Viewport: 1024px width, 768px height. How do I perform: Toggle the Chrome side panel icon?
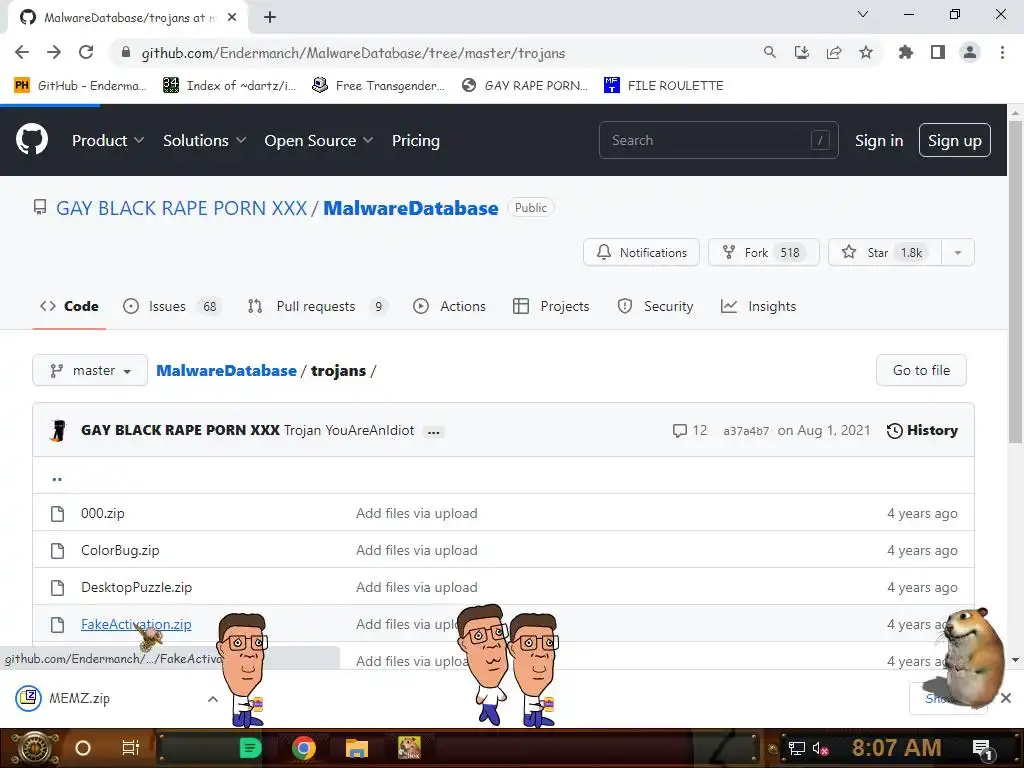coord(938,52)
